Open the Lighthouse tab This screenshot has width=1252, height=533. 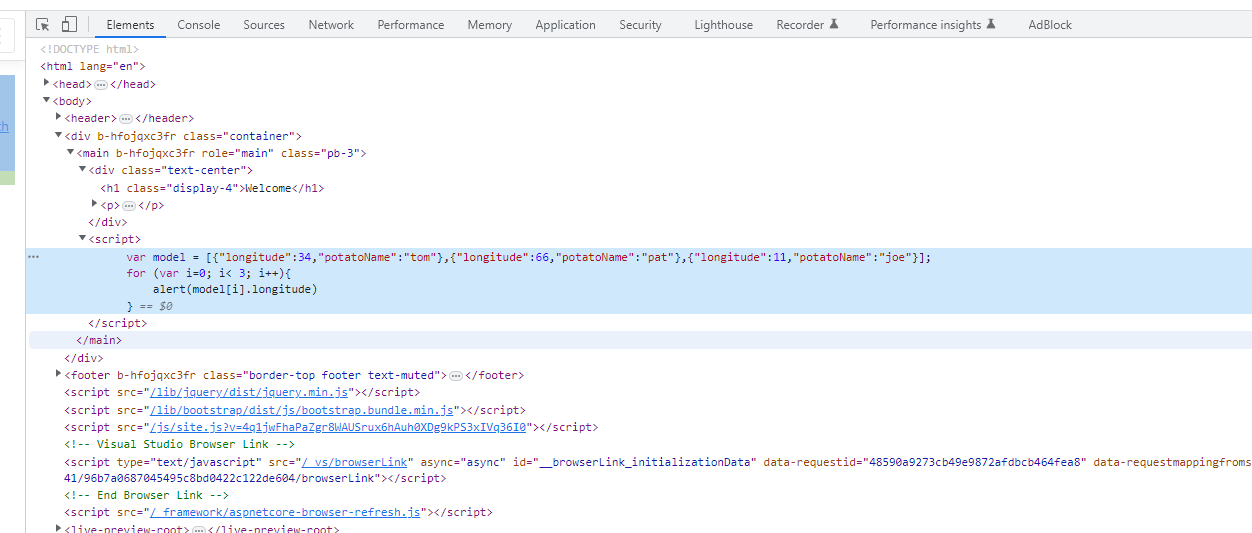pos(723,25)
